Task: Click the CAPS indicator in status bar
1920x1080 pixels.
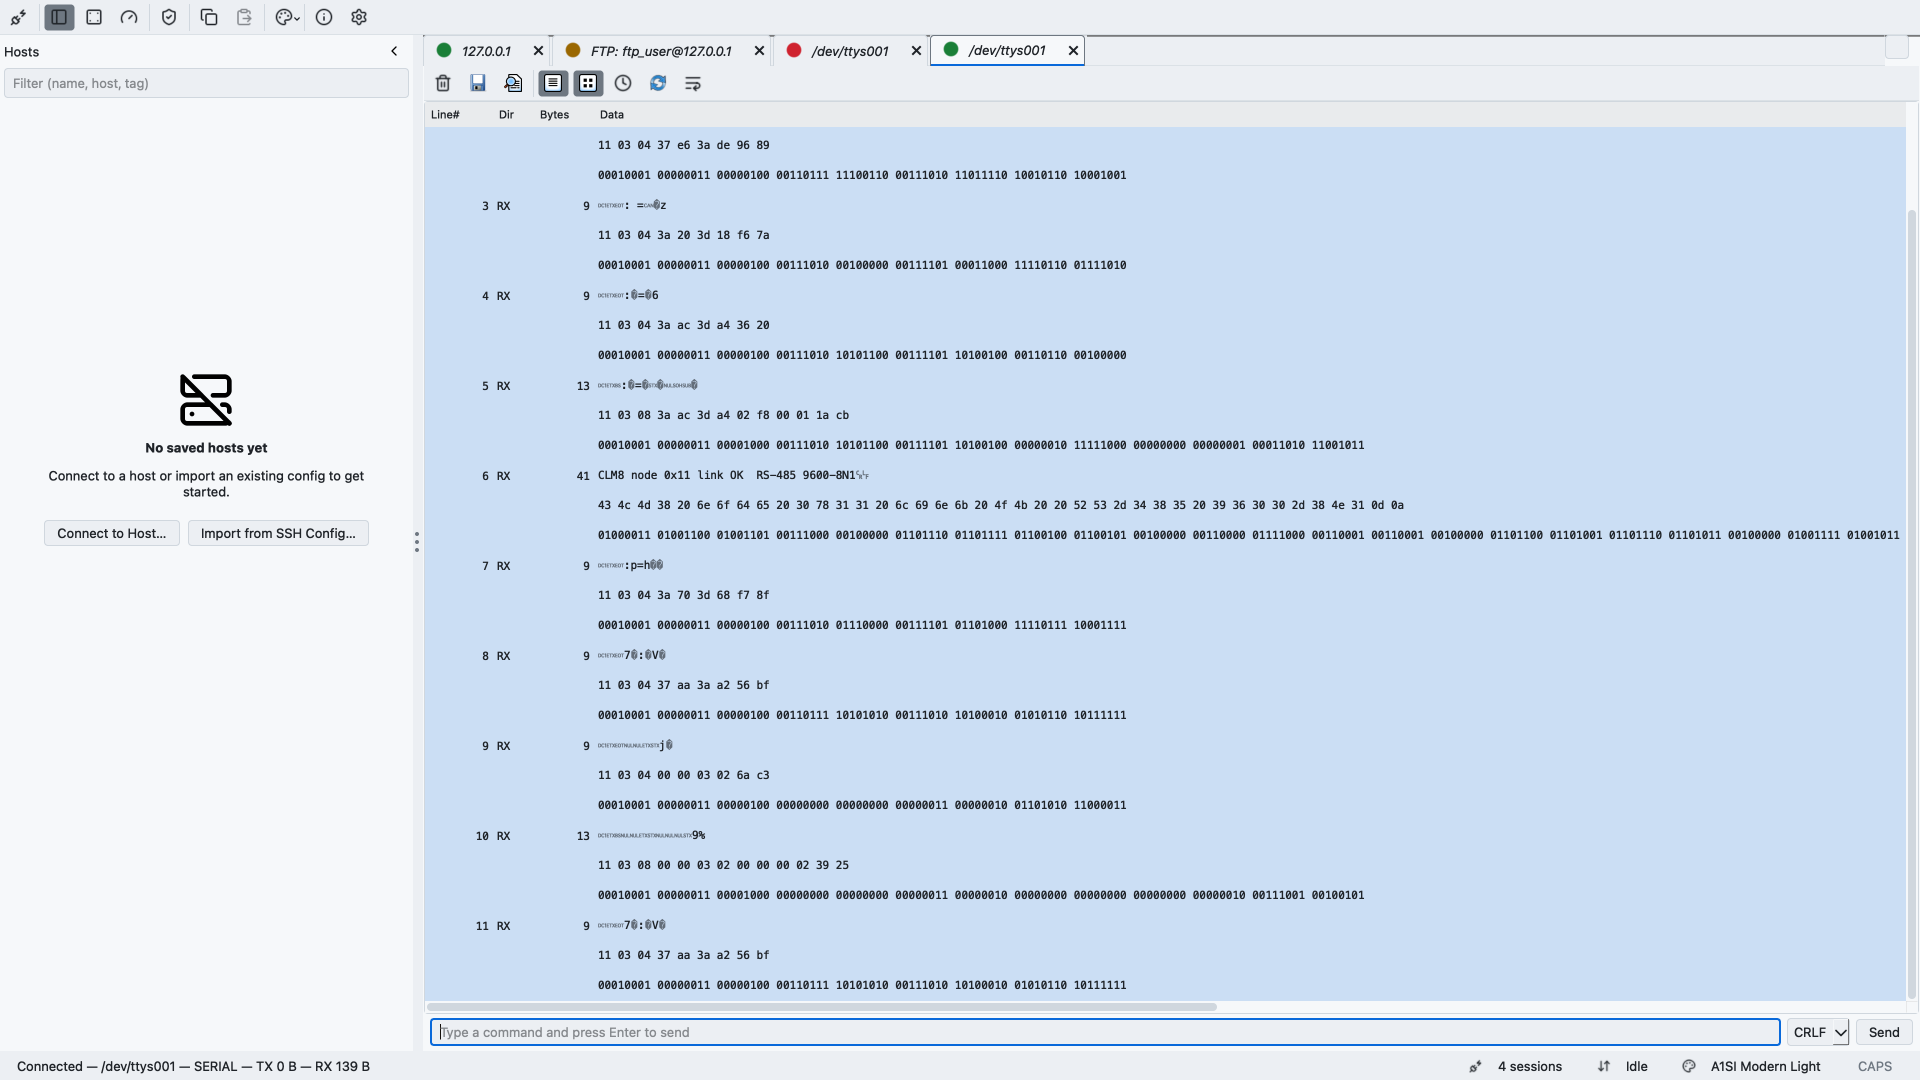Action: (x=1874, y=1066)
